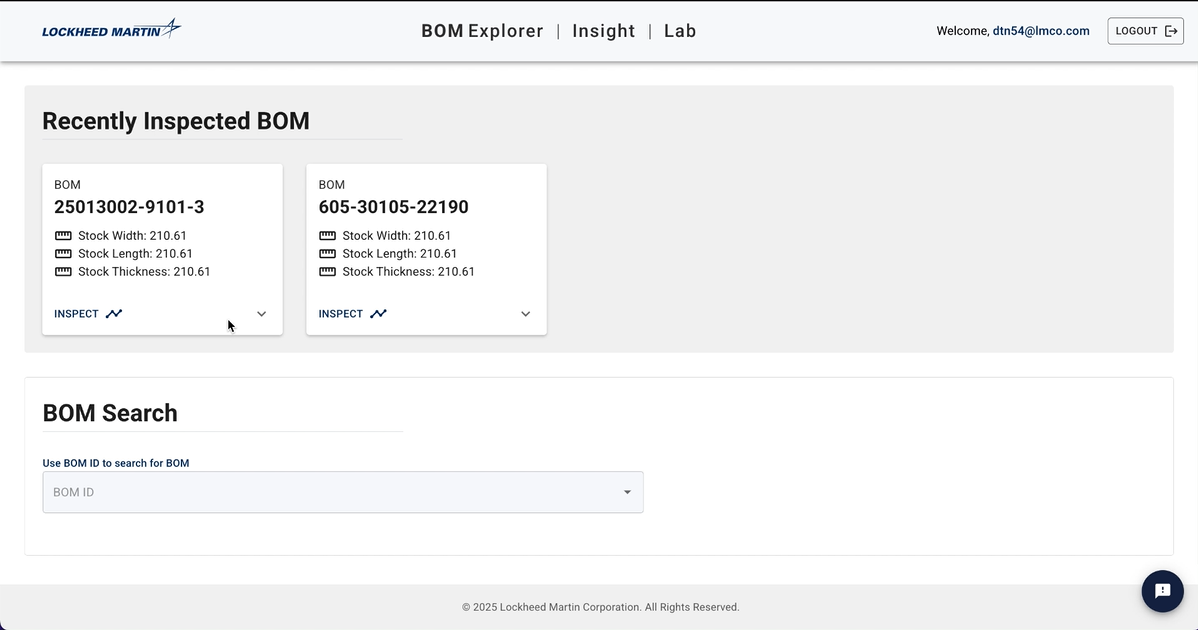
Task: Click the BOM ID search field
Action: (x=343, y=492)
